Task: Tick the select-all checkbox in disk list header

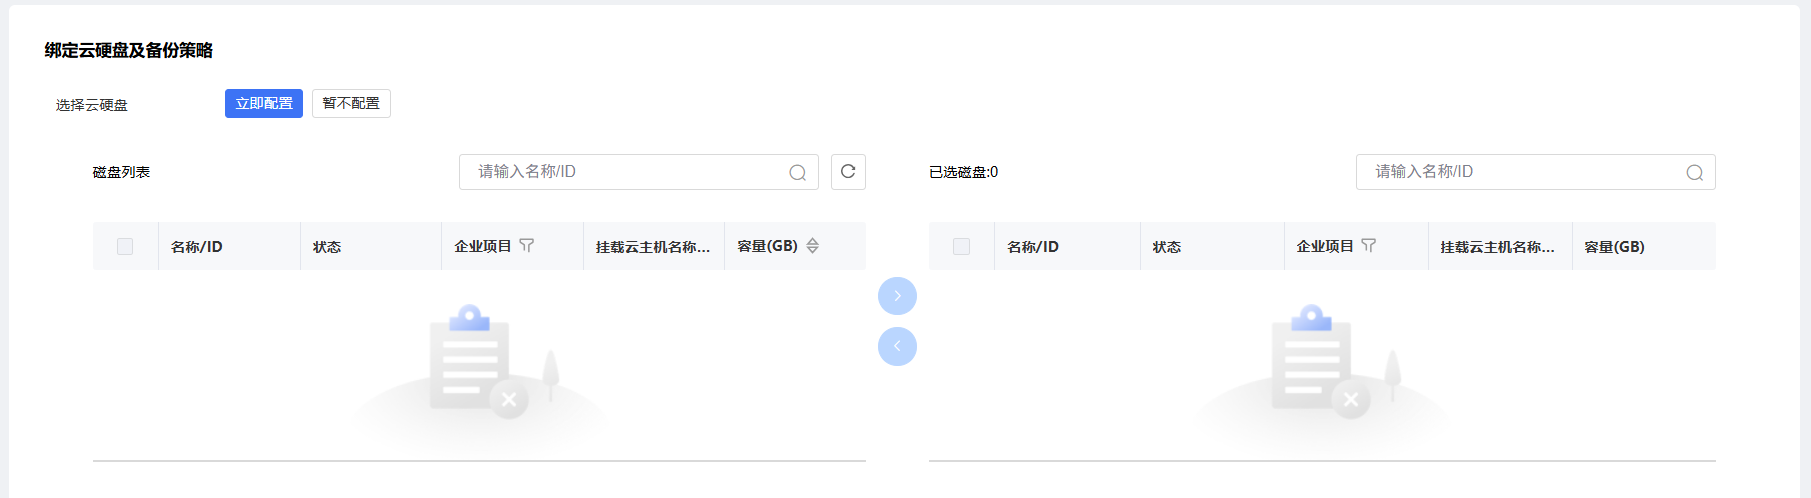Action: [125, 246]
